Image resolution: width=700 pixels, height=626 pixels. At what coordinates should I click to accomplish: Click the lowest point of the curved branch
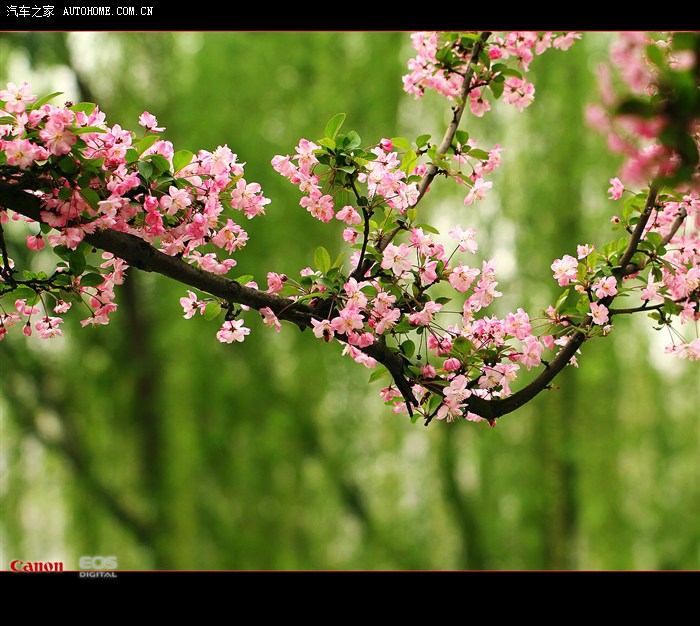tap(490, 408)
